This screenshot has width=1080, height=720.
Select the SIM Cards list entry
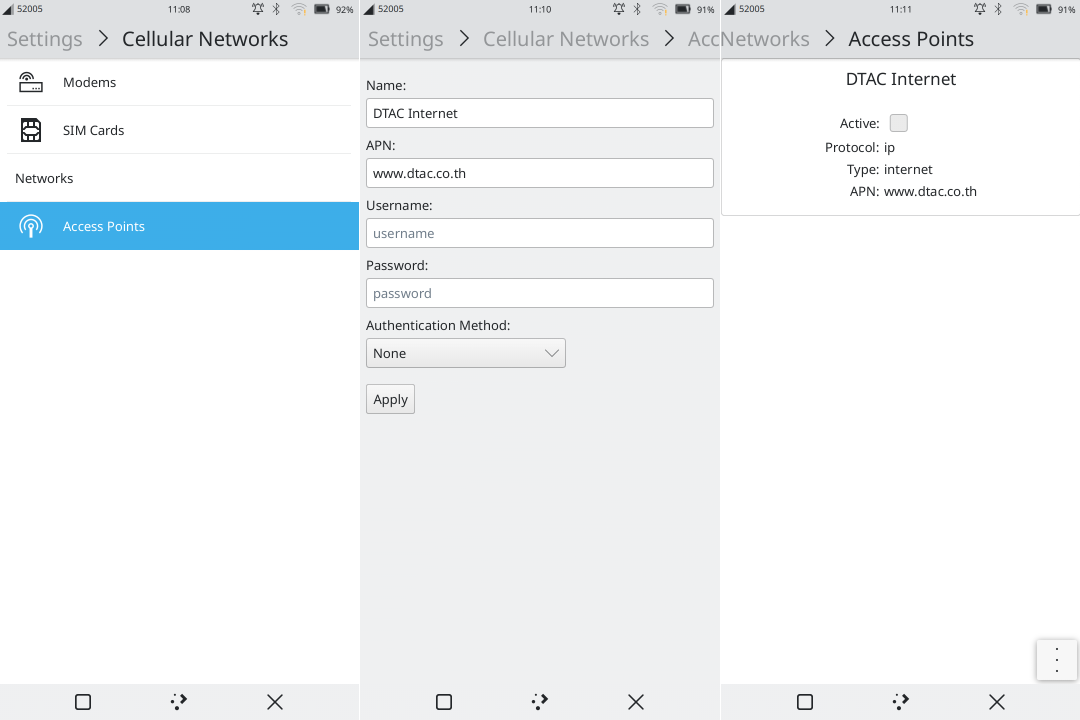point(179,130)
